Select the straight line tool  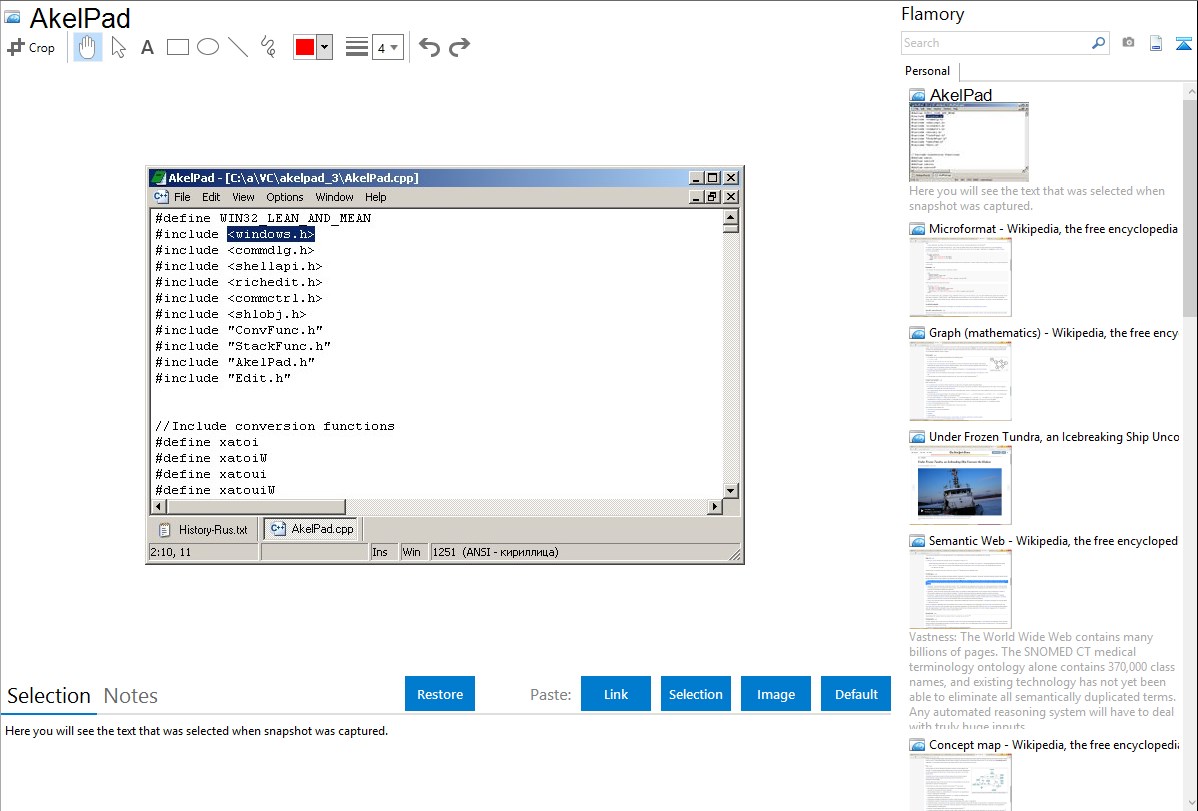(238, 47)
